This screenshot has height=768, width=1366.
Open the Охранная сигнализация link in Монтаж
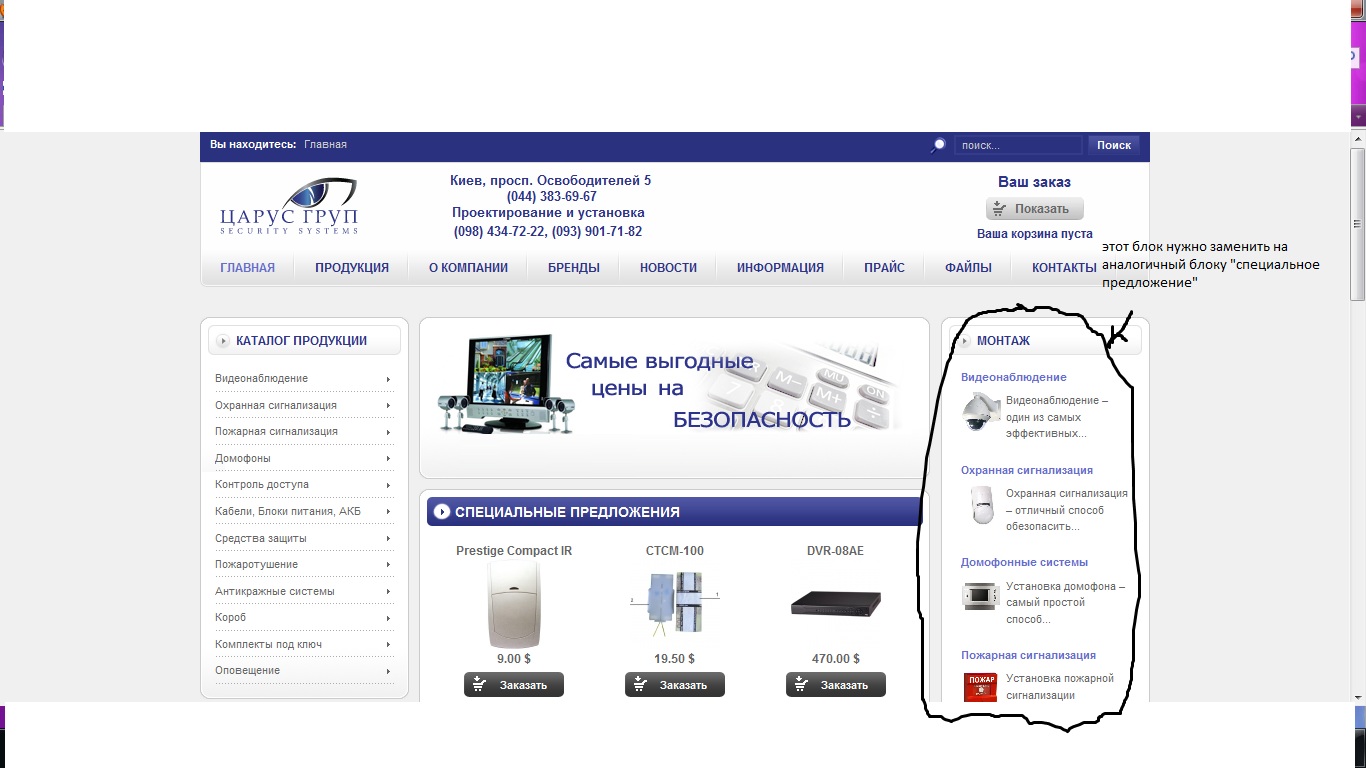click(x=1027, y=470)
